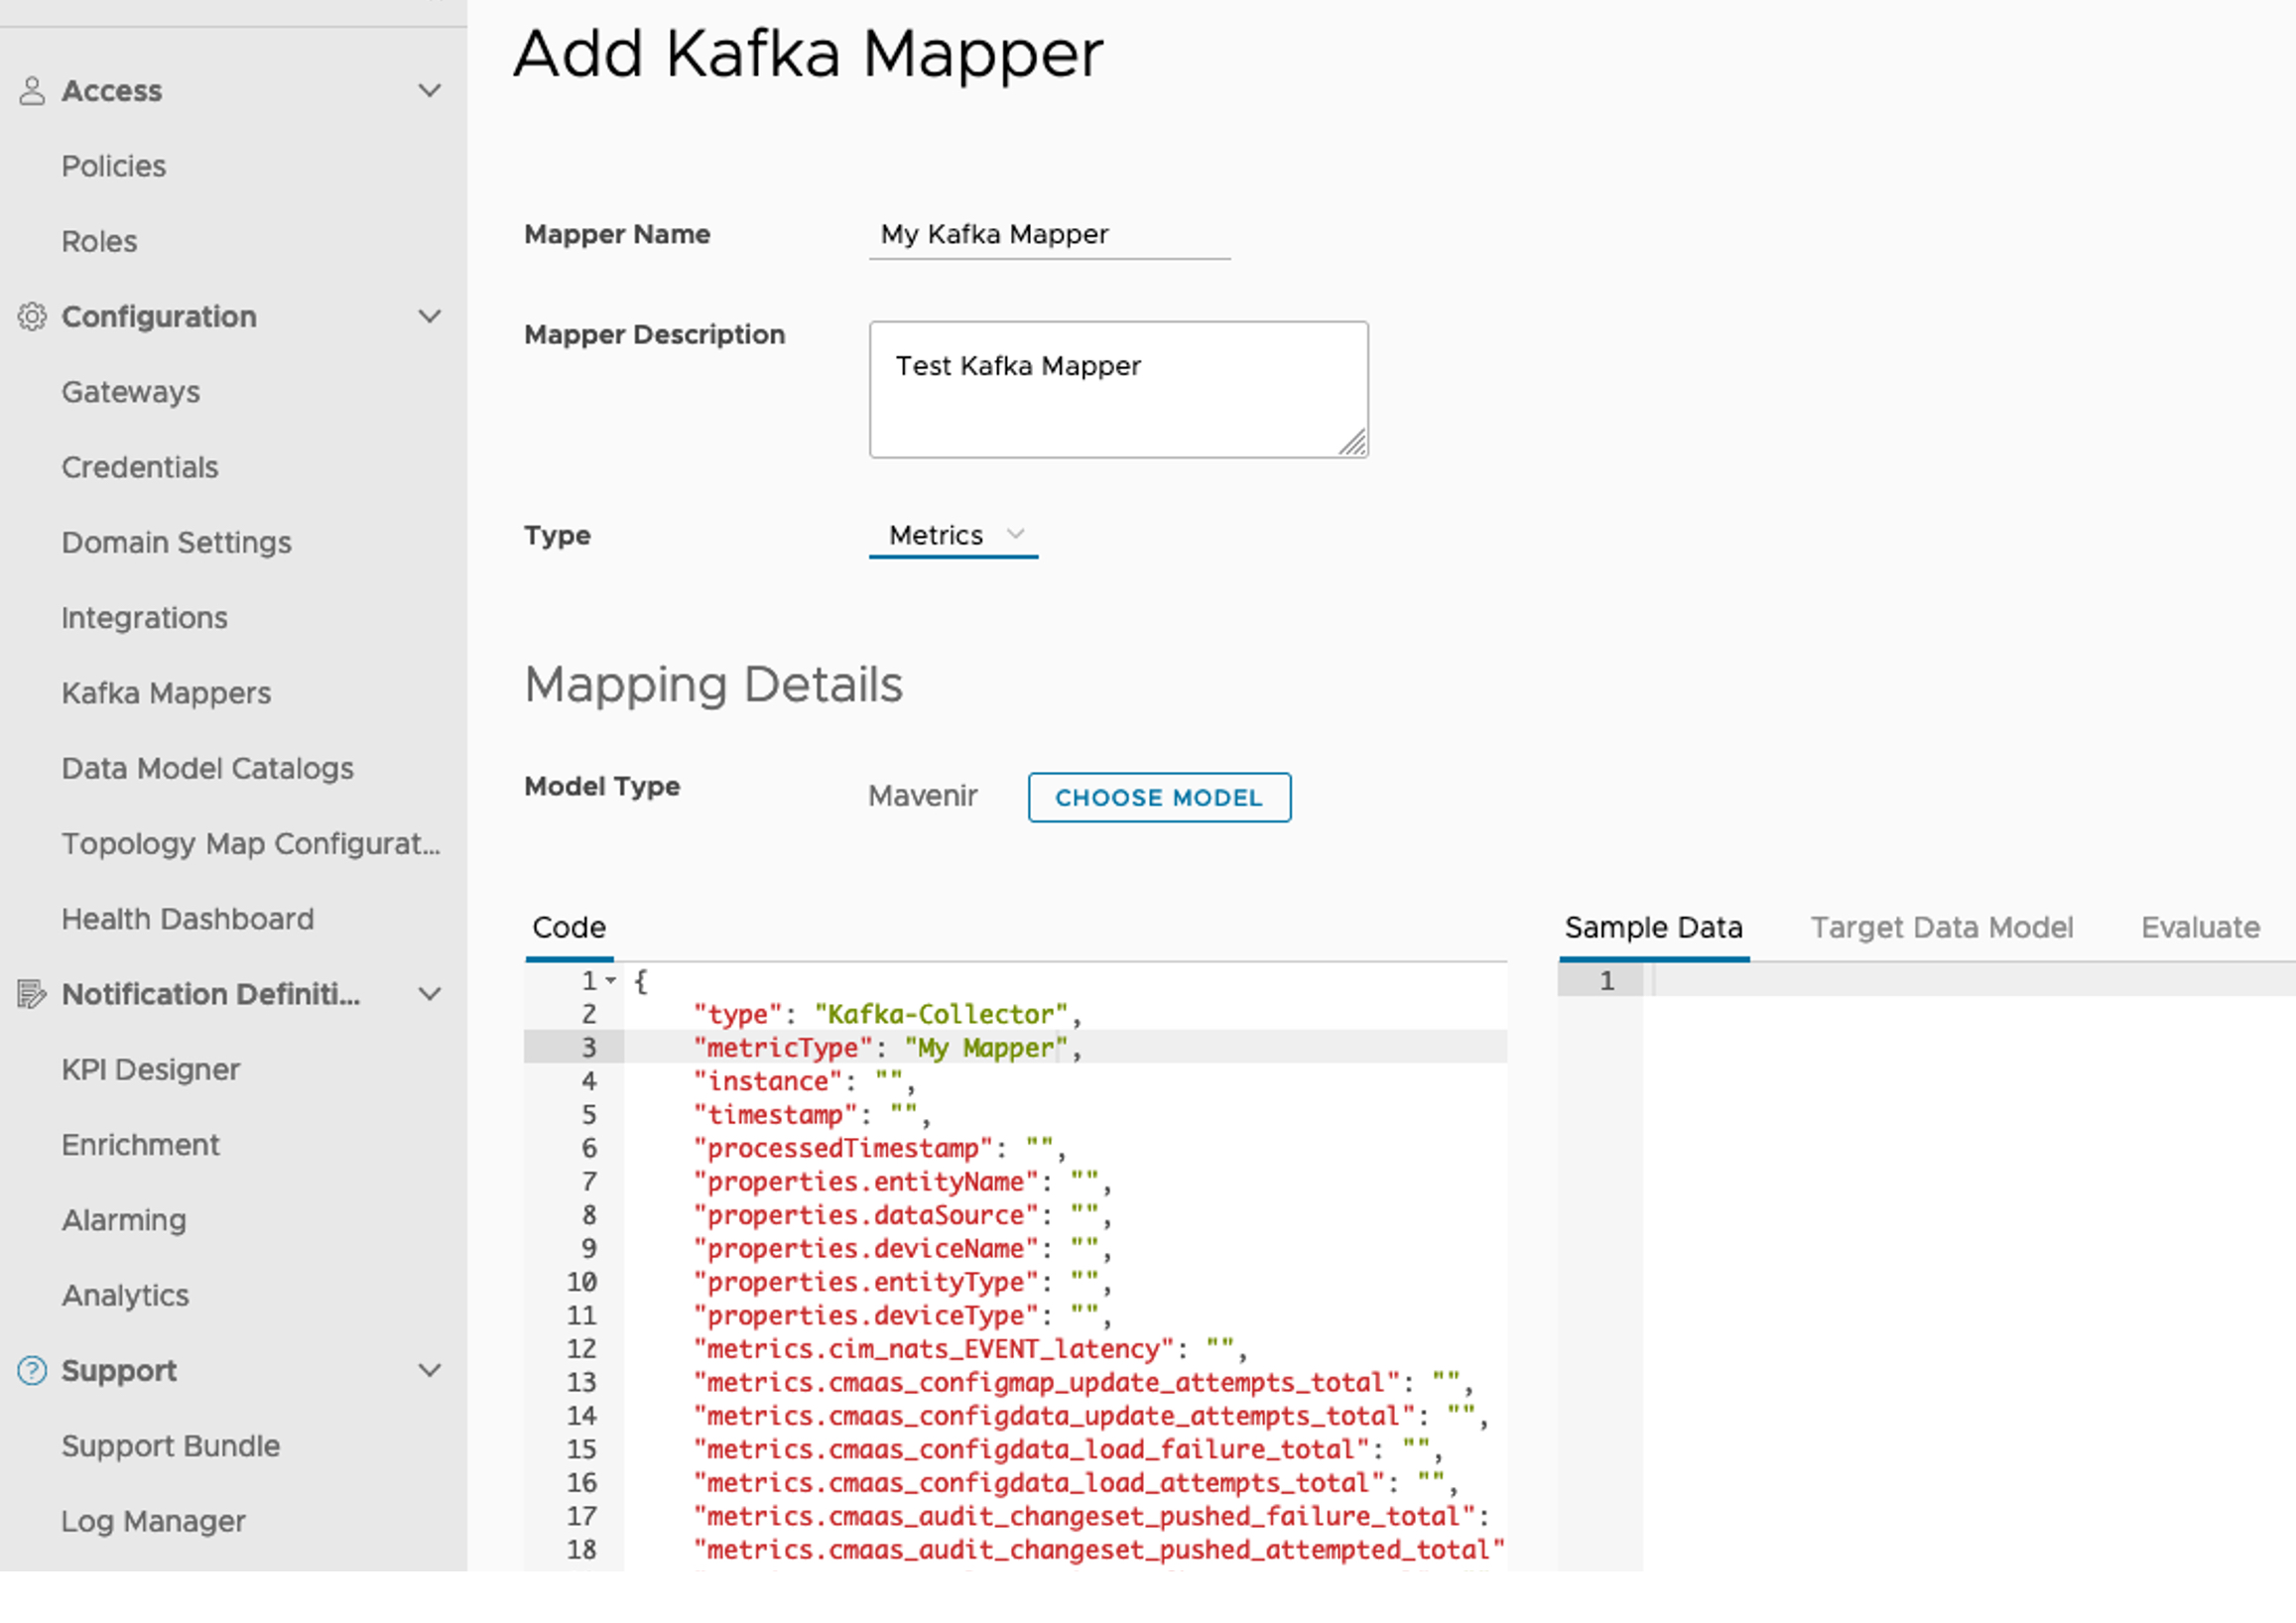Image resolution: width=2296 pixels, height=1623 pixels.
Task: Click the Choose Model button
Action: point(1159,798)
